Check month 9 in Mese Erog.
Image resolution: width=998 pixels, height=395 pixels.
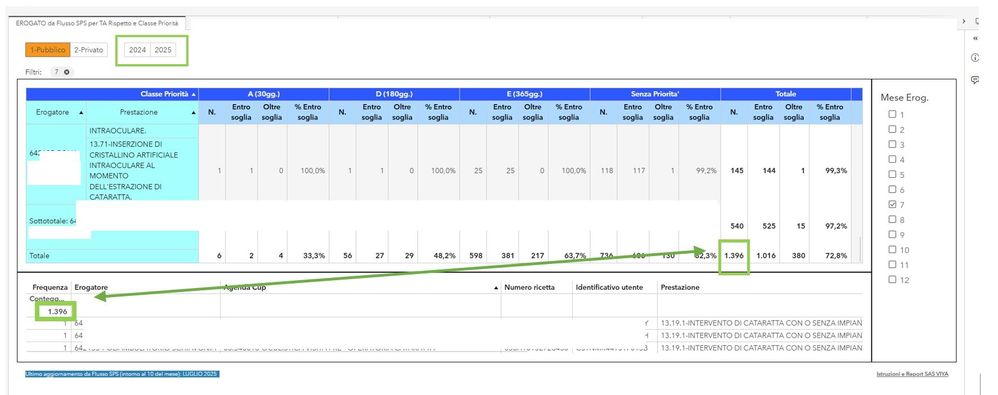(x=892, y=234)
